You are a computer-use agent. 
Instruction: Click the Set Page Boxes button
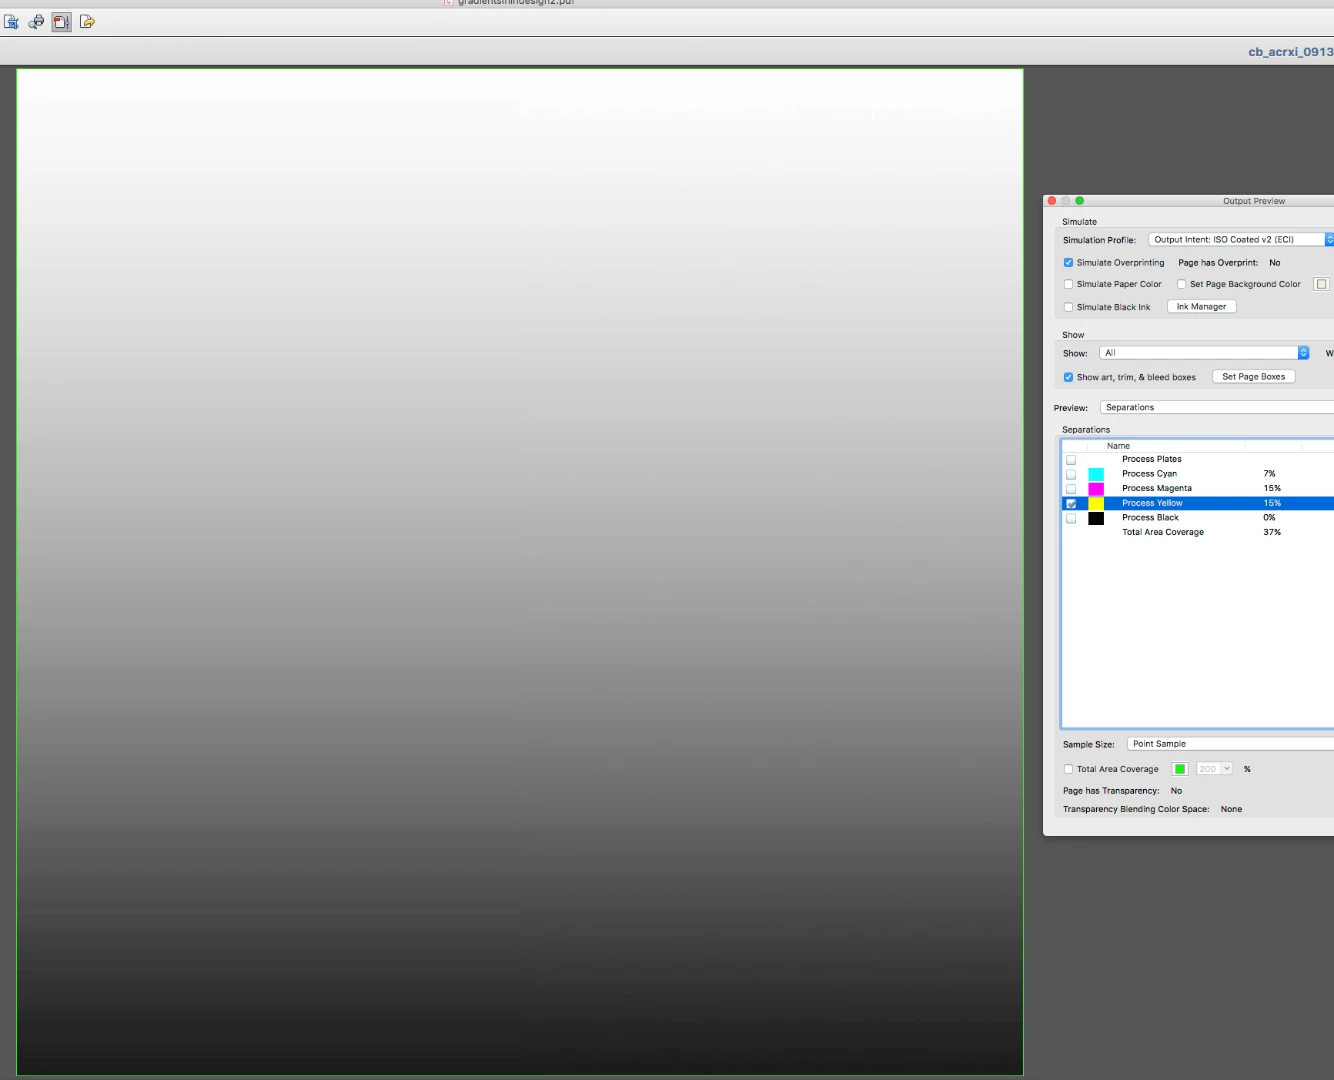(x=1253, y=377)
